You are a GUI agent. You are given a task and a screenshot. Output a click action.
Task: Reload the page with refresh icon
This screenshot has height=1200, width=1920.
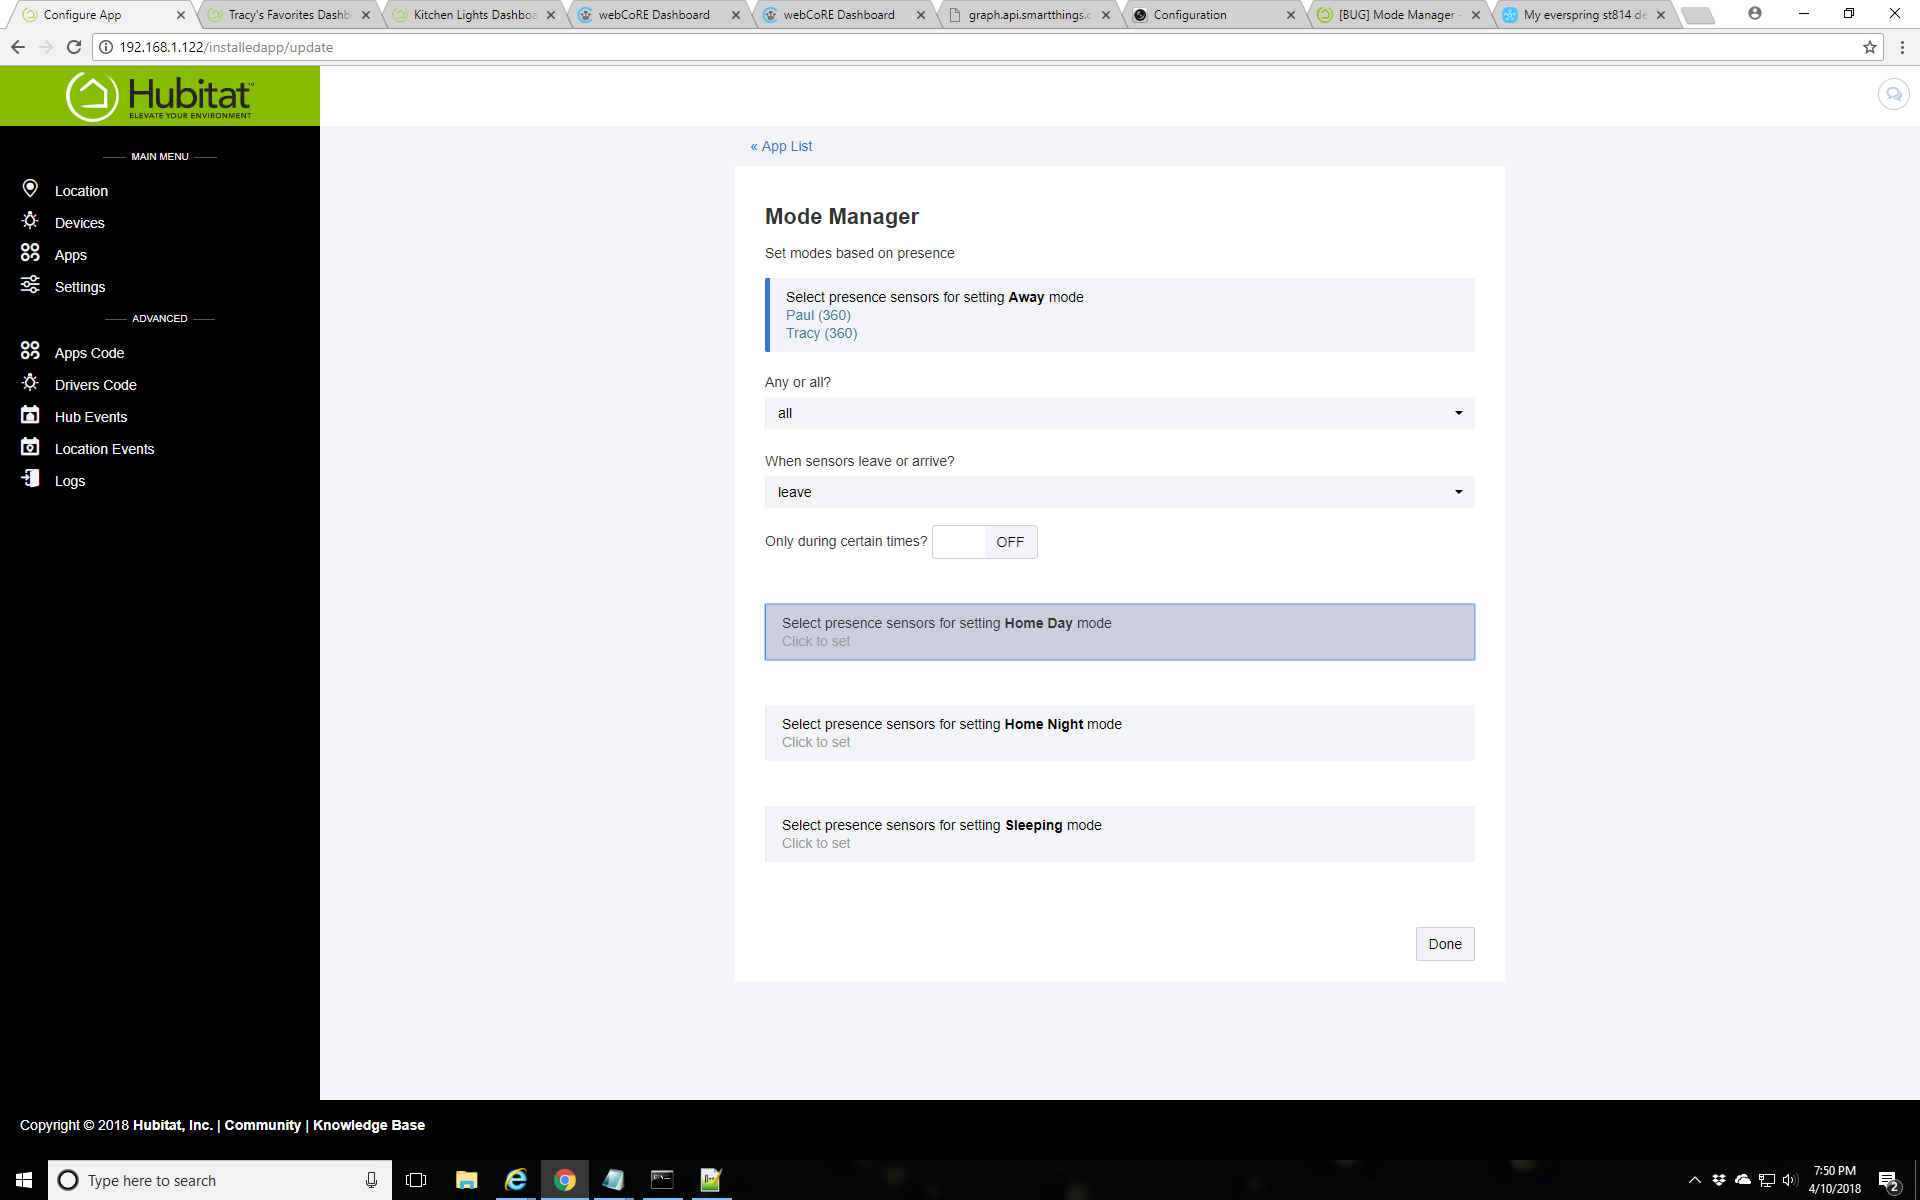(73, 47)
